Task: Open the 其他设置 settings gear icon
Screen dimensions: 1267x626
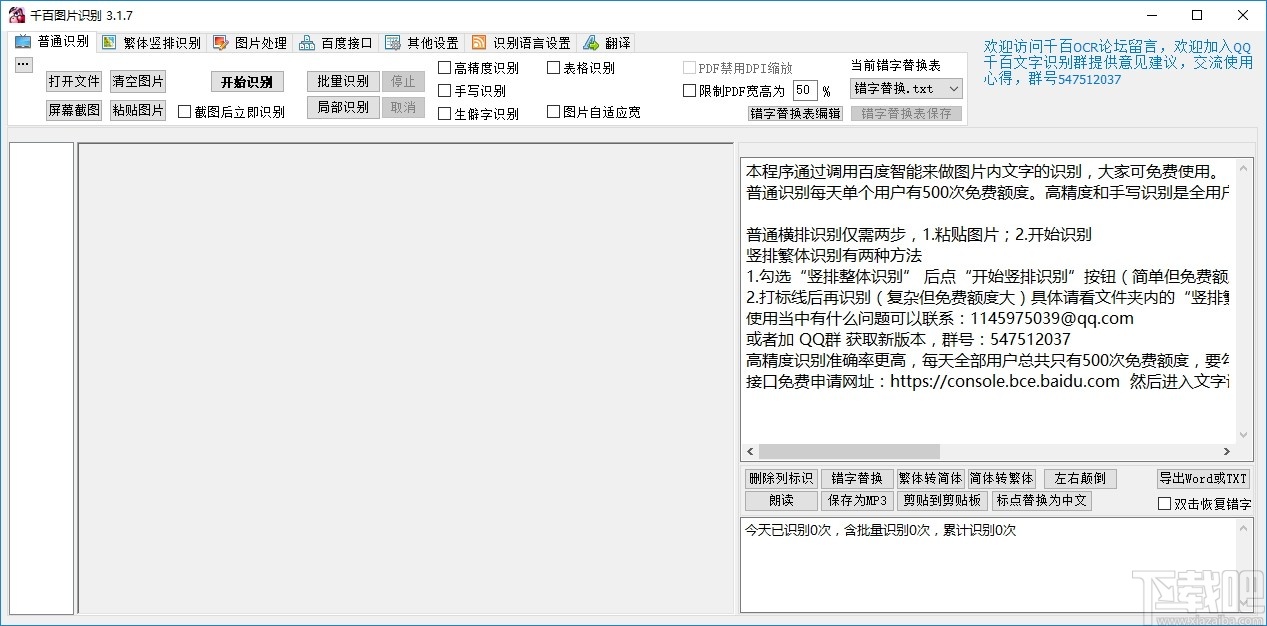Action: pyautogui.click(x=392, y=42)
